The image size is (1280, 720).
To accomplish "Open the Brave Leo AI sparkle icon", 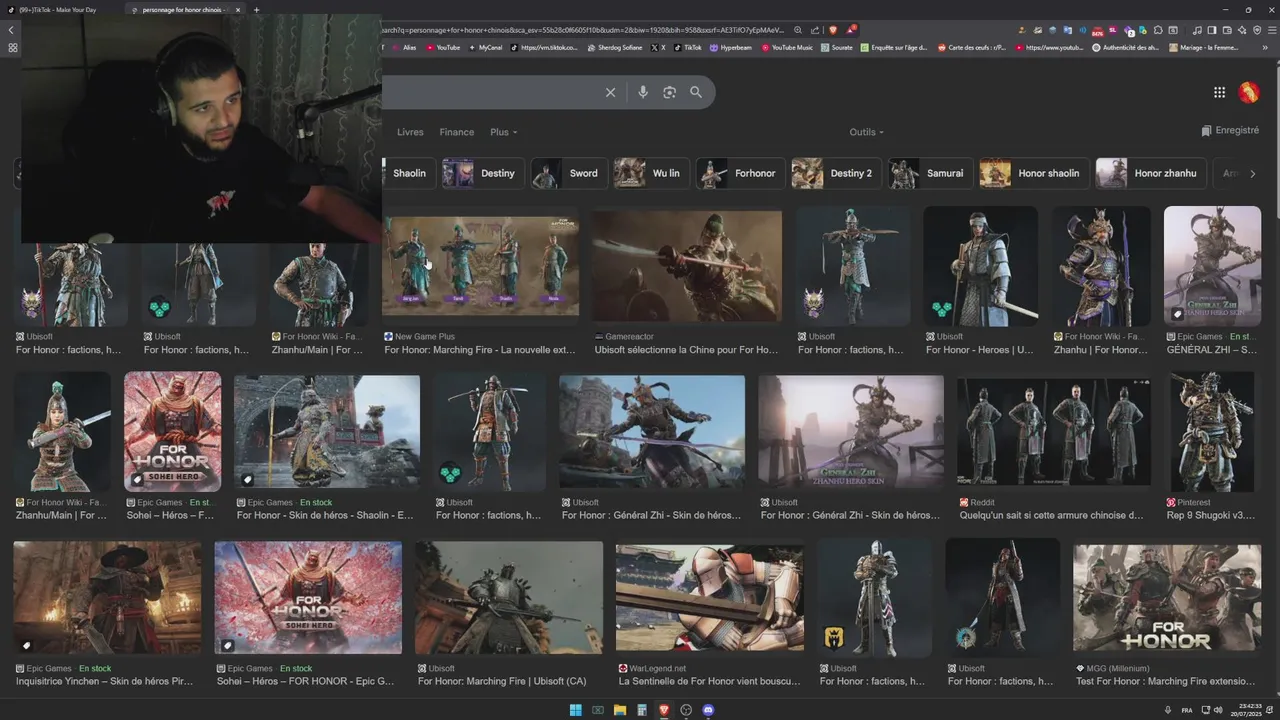I will [x=1242, y=30].
